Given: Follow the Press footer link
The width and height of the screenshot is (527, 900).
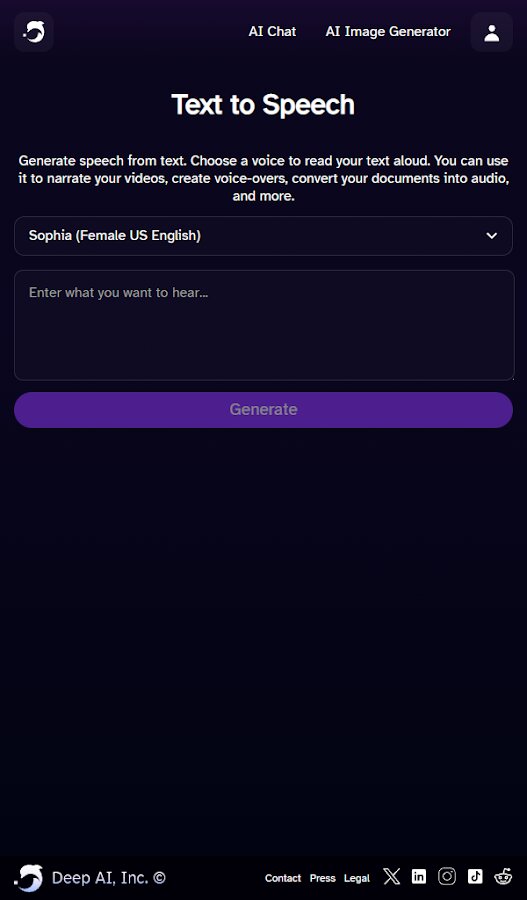Looking at the screenshot, I should [x=323, y=878].
